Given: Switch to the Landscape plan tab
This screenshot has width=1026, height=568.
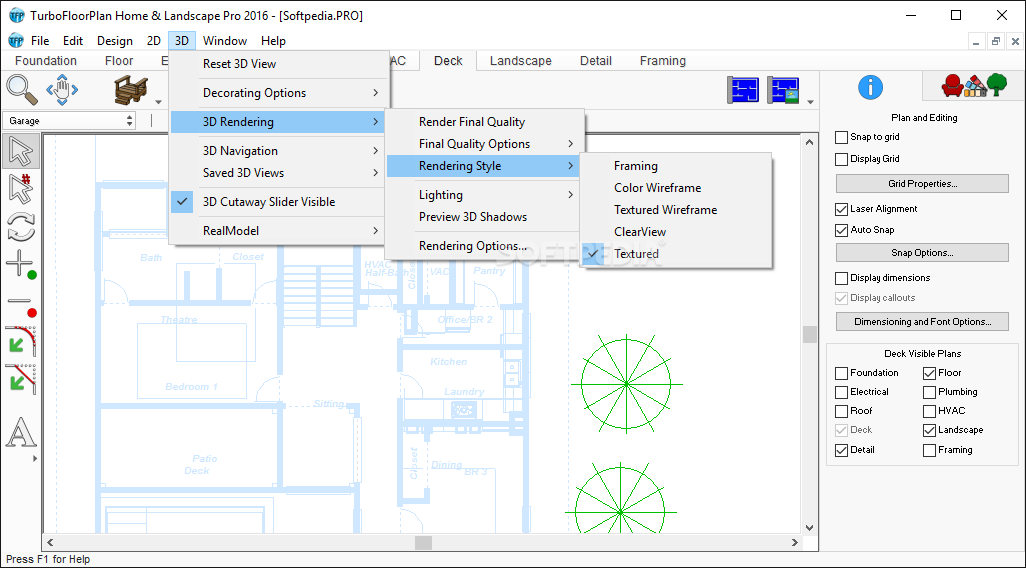Looking at the screenshot, I should [x=521, y=61].
